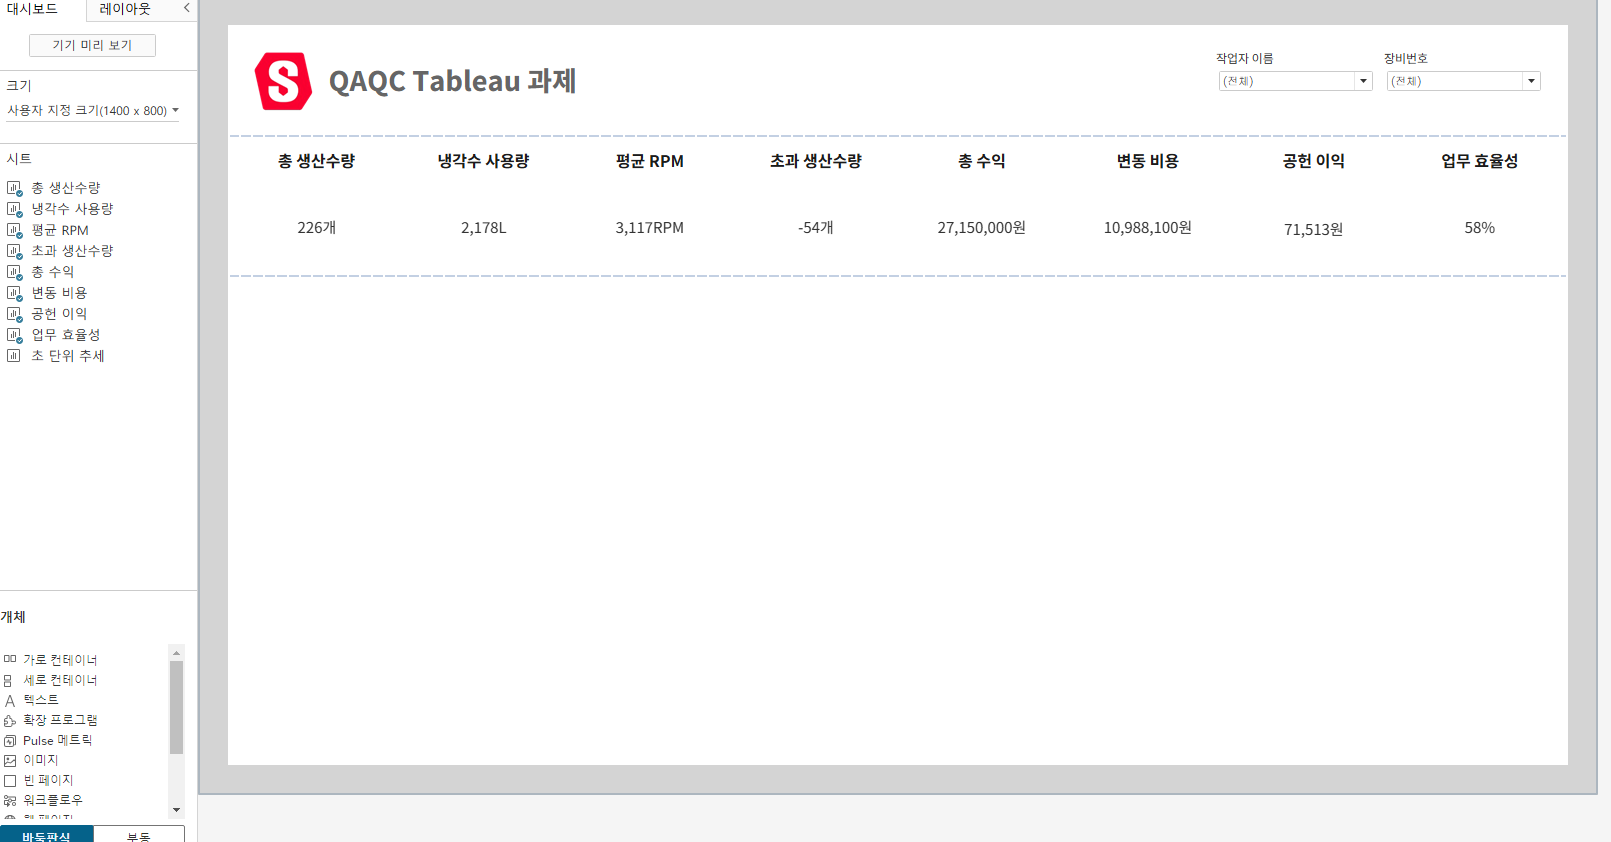Open the 장비번호 filter dropdown
1611x842 pixels.
(1463, 81)
